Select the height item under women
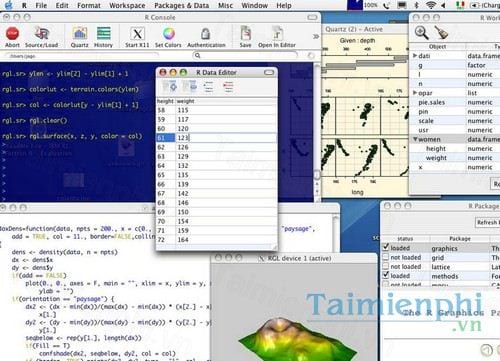Screen dimensions: 500x361 click(x=436, y=148)
